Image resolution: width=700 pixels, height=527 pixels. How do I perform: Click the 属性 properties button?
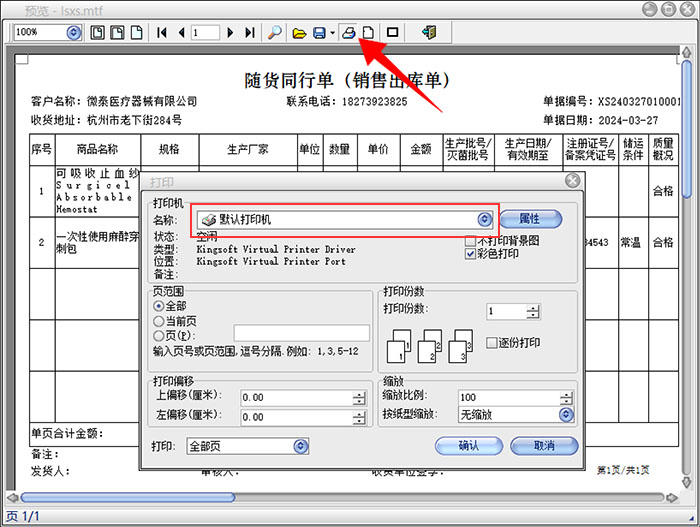coord(531,219)
